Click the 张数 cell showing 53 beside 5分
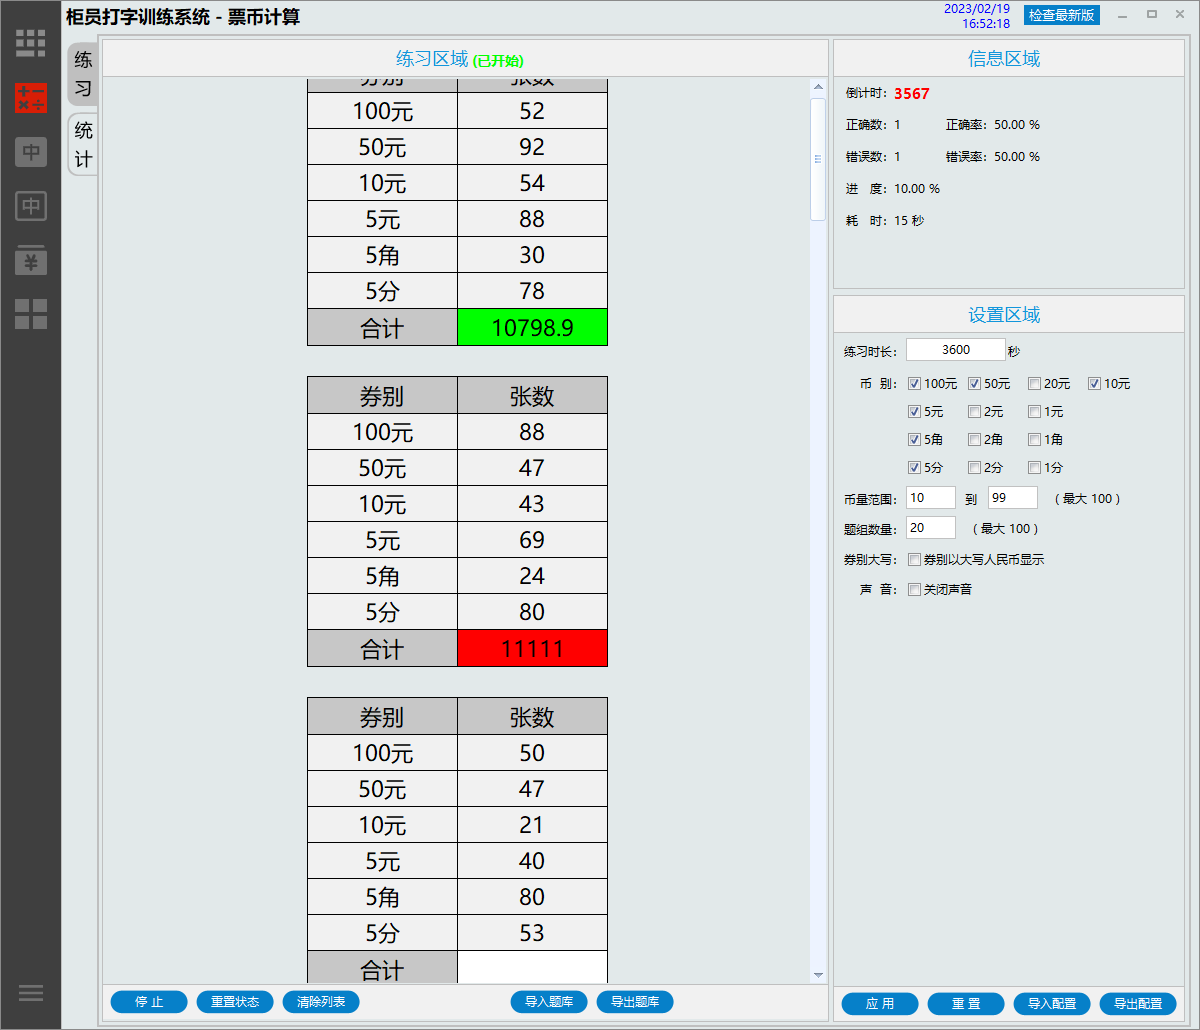The image size is (1200, 1030). point(532,933)
